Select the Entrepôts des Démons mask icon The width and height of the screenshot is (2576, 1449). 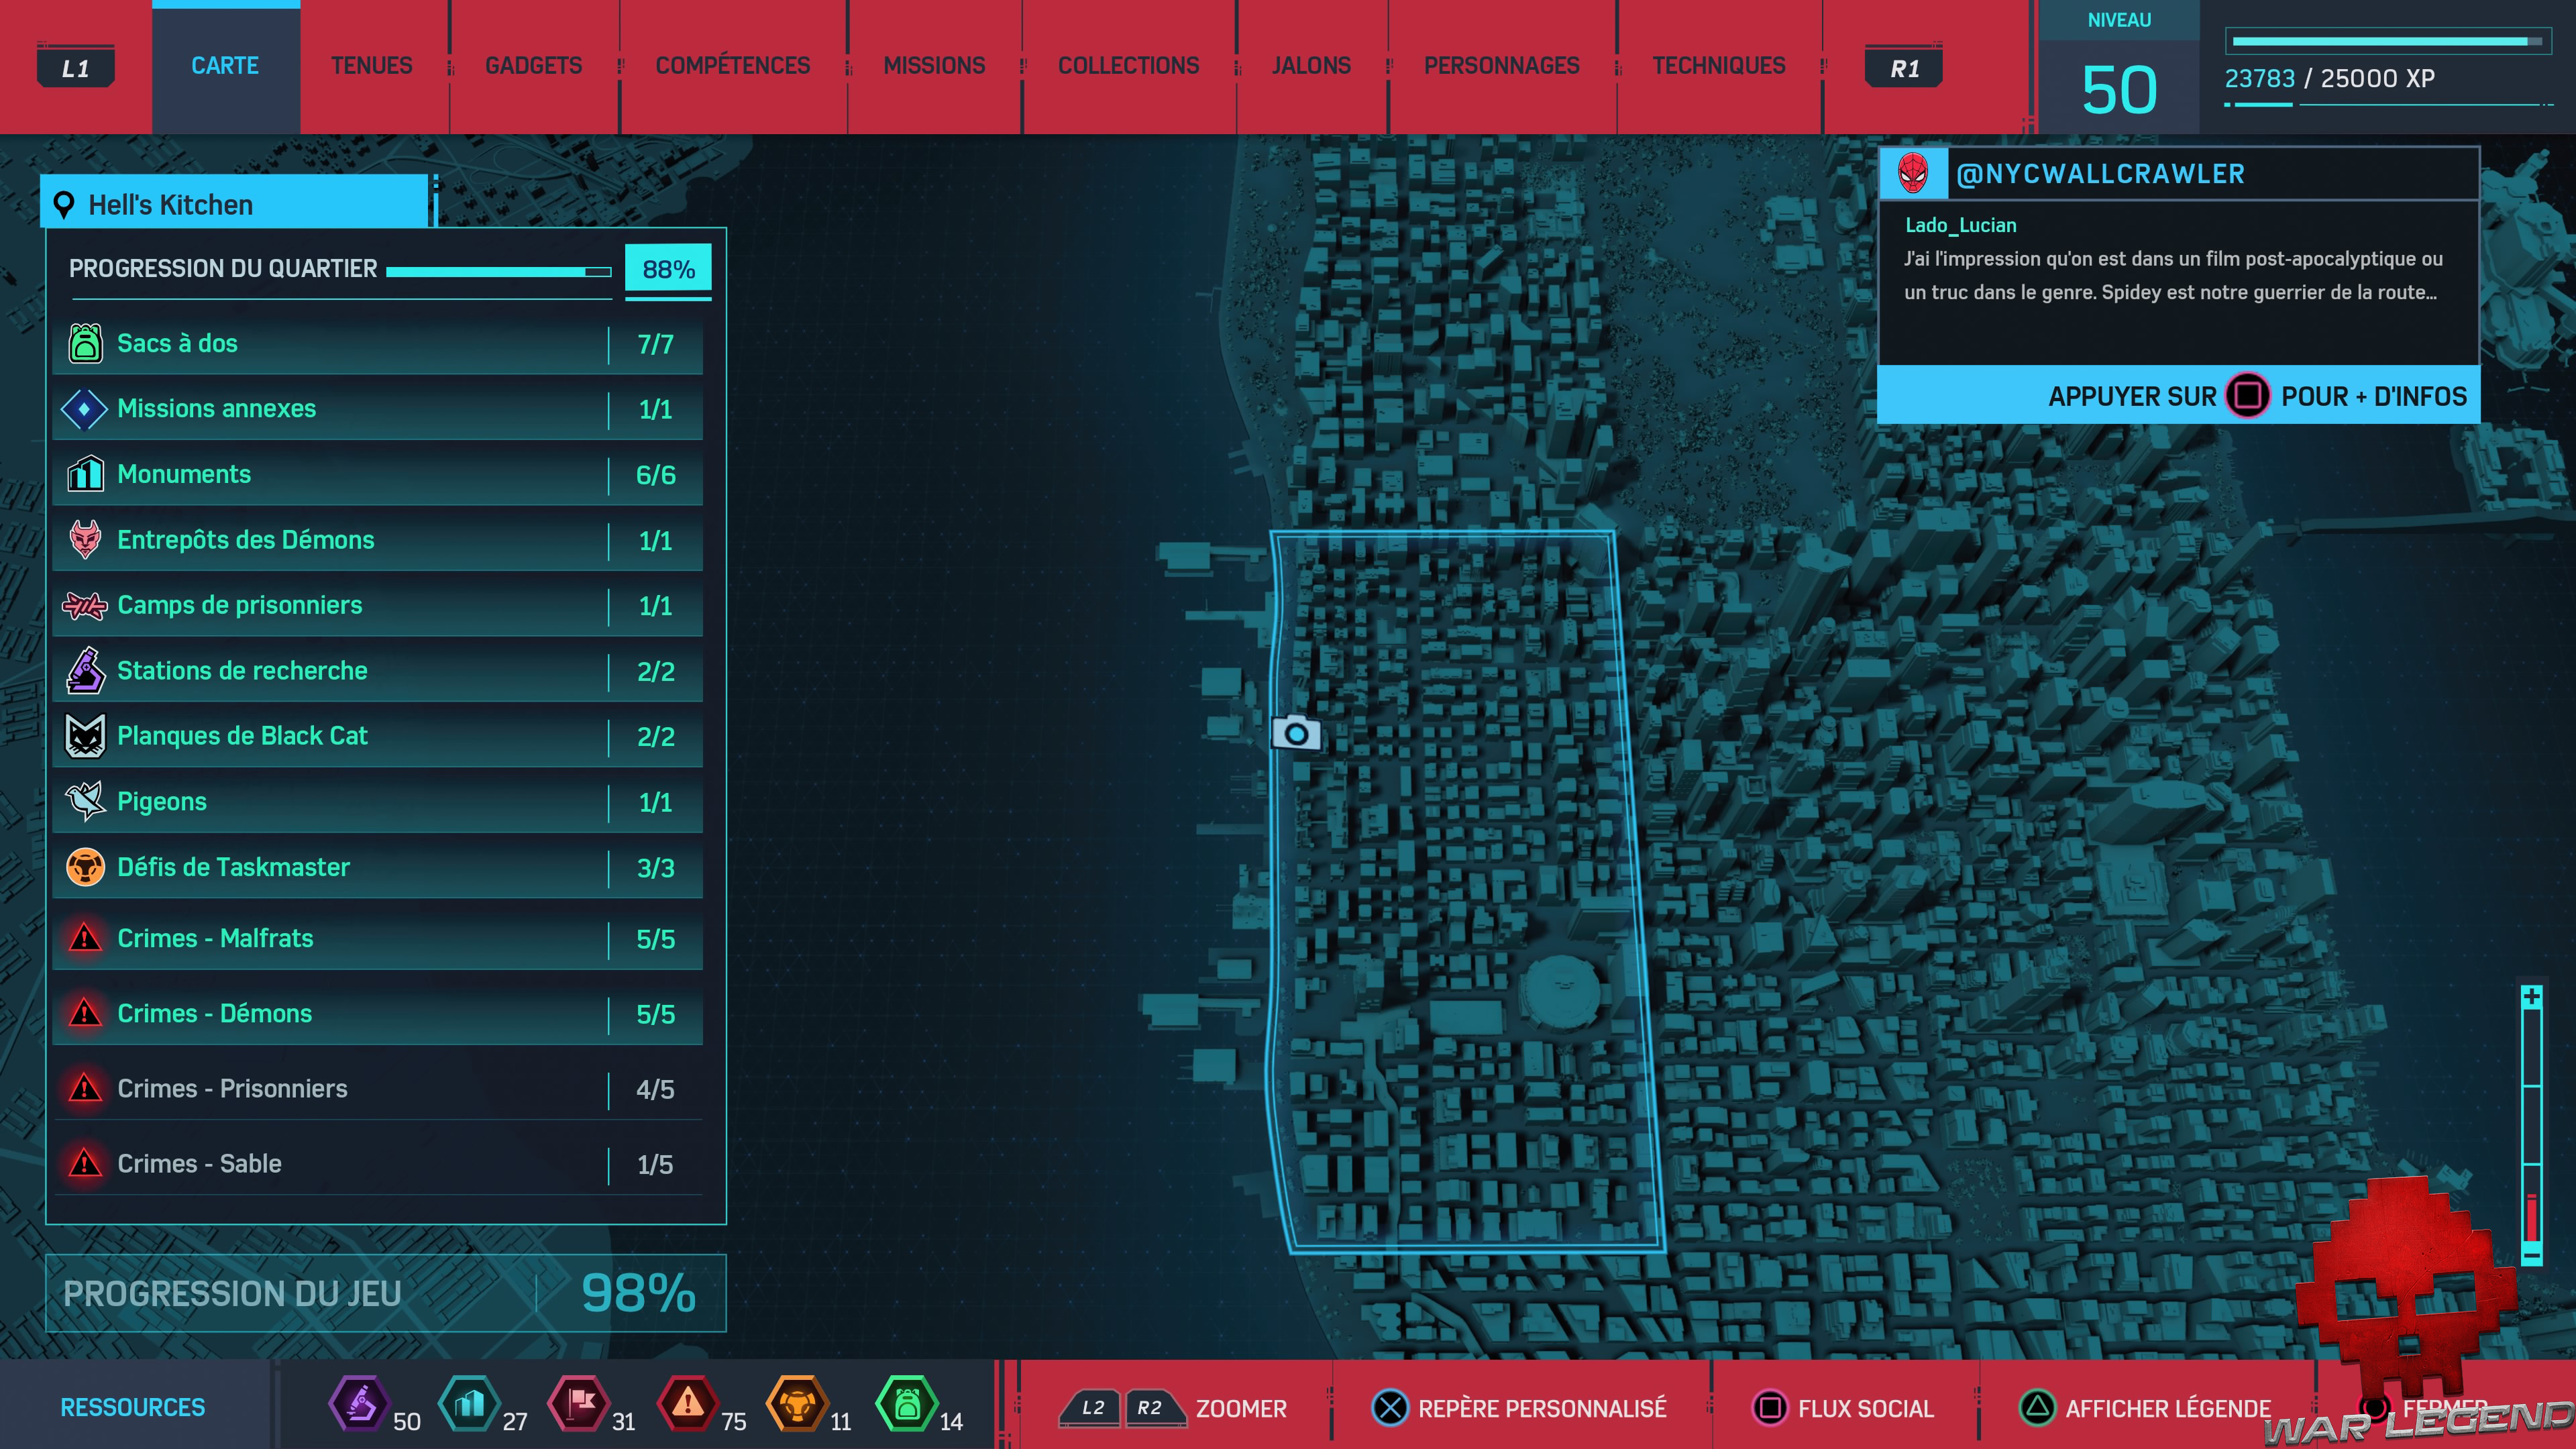pyautogui.click(x=85, y=540)
